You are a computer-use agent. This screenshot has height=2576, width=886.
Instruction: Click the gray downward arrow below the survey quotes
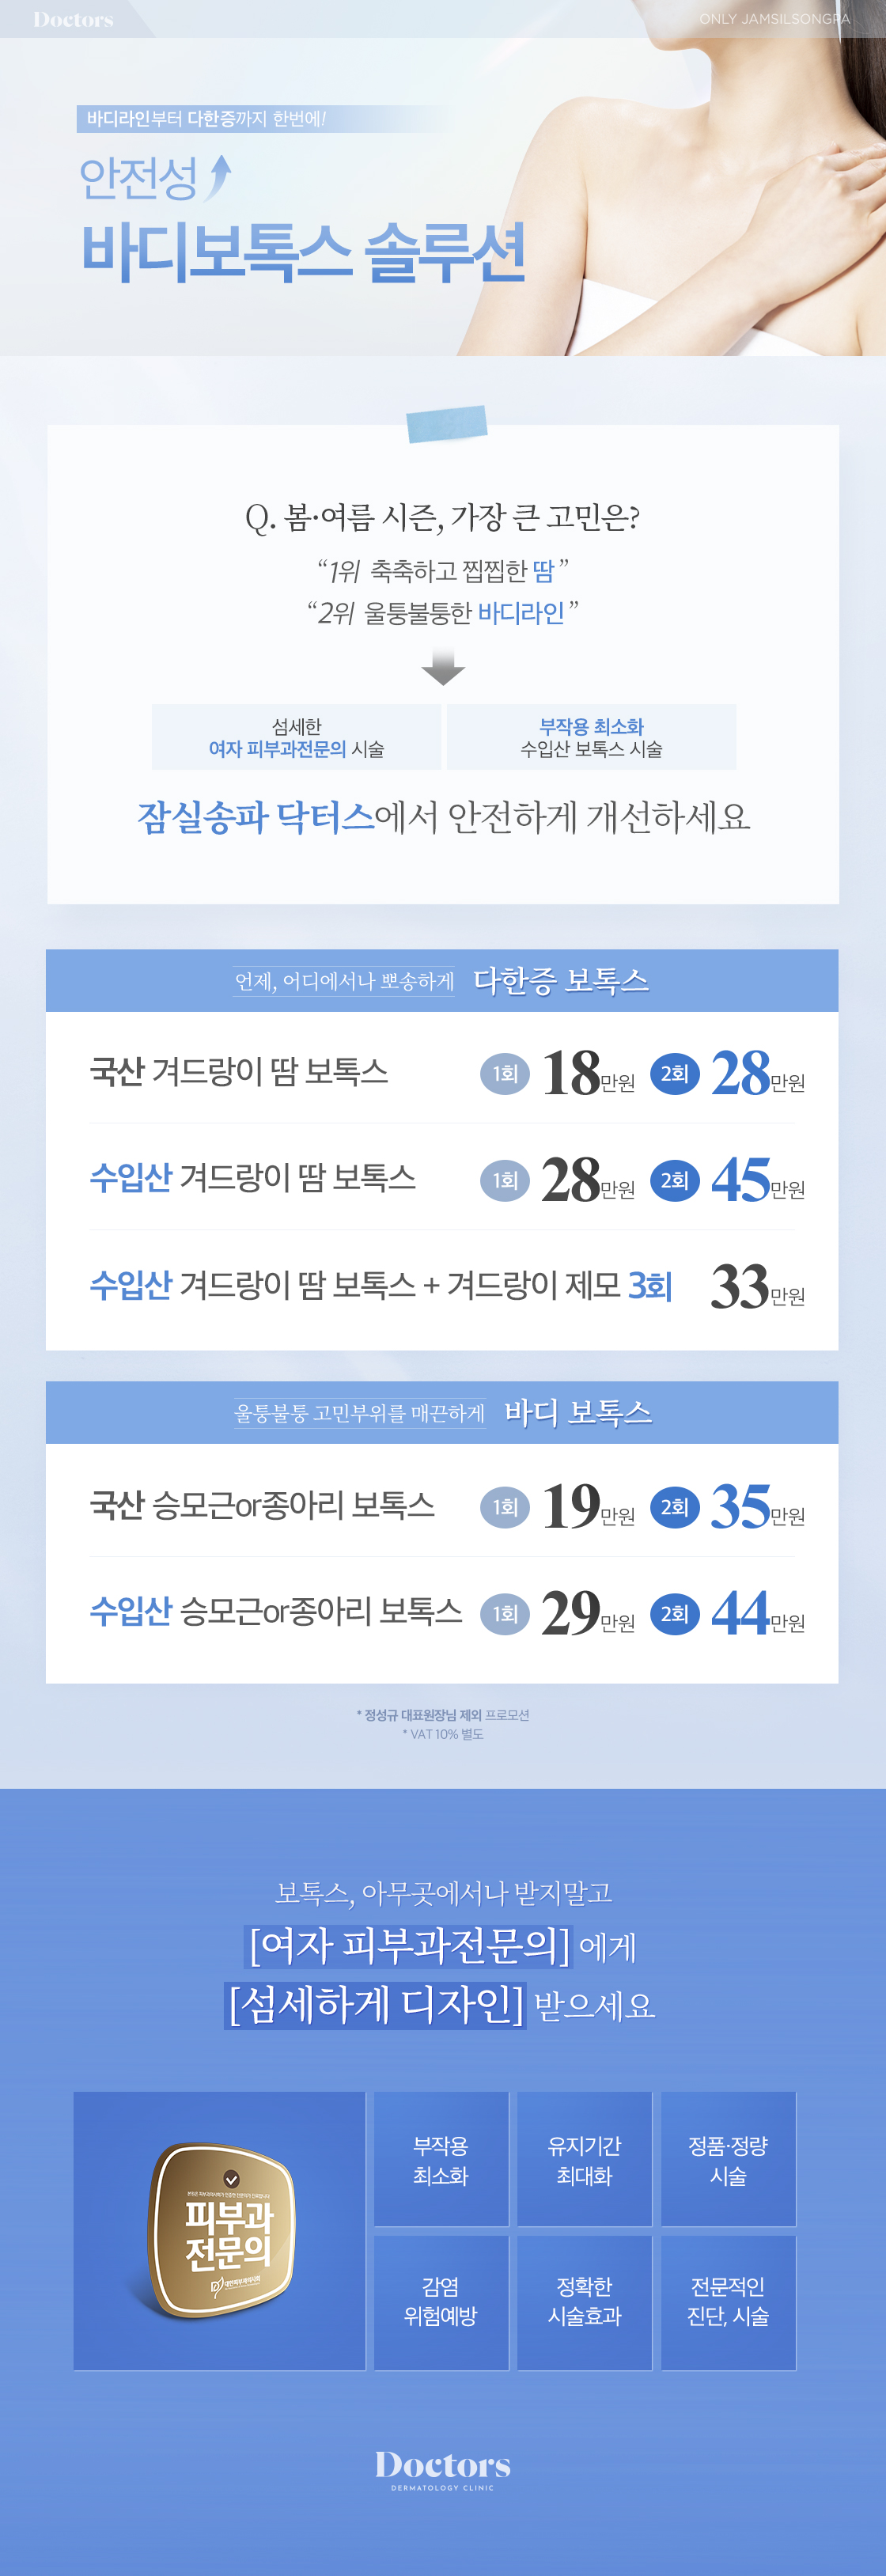point(443,666)
